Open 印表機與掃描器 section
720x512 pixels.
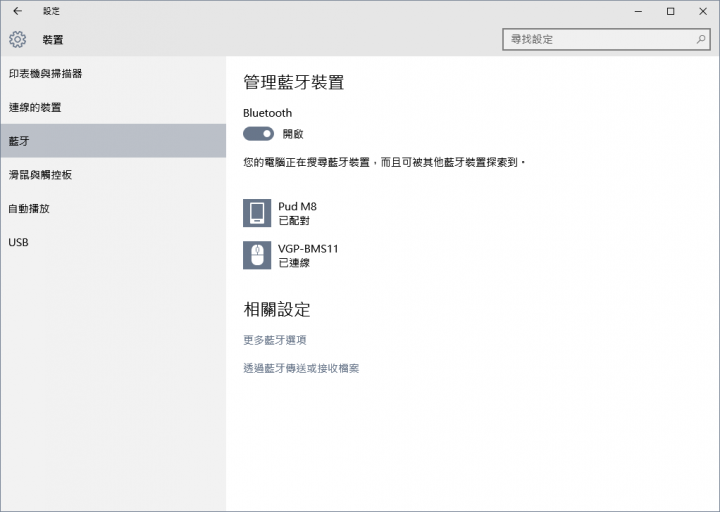coord(113,73)
